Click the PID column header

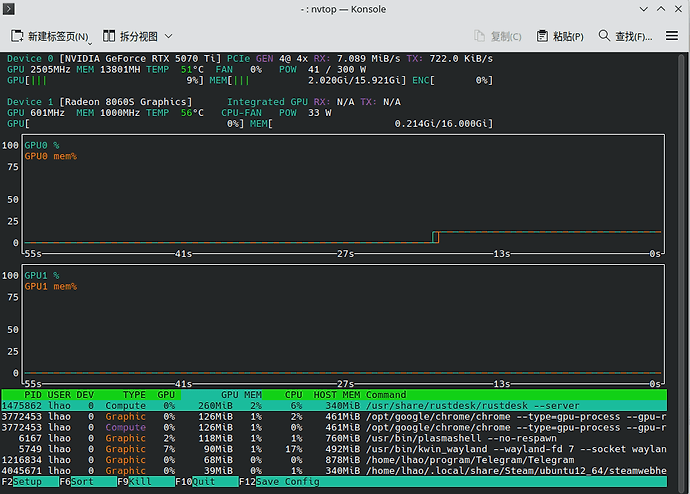pos(33,395)
